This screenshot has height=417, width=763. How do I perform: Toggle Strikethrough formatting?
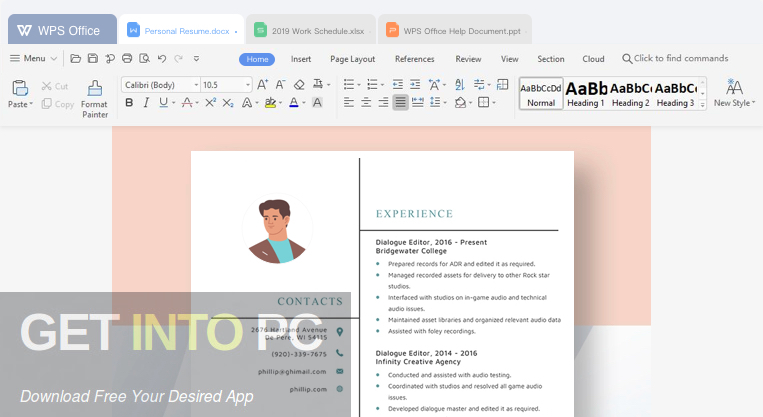(187, 103)
